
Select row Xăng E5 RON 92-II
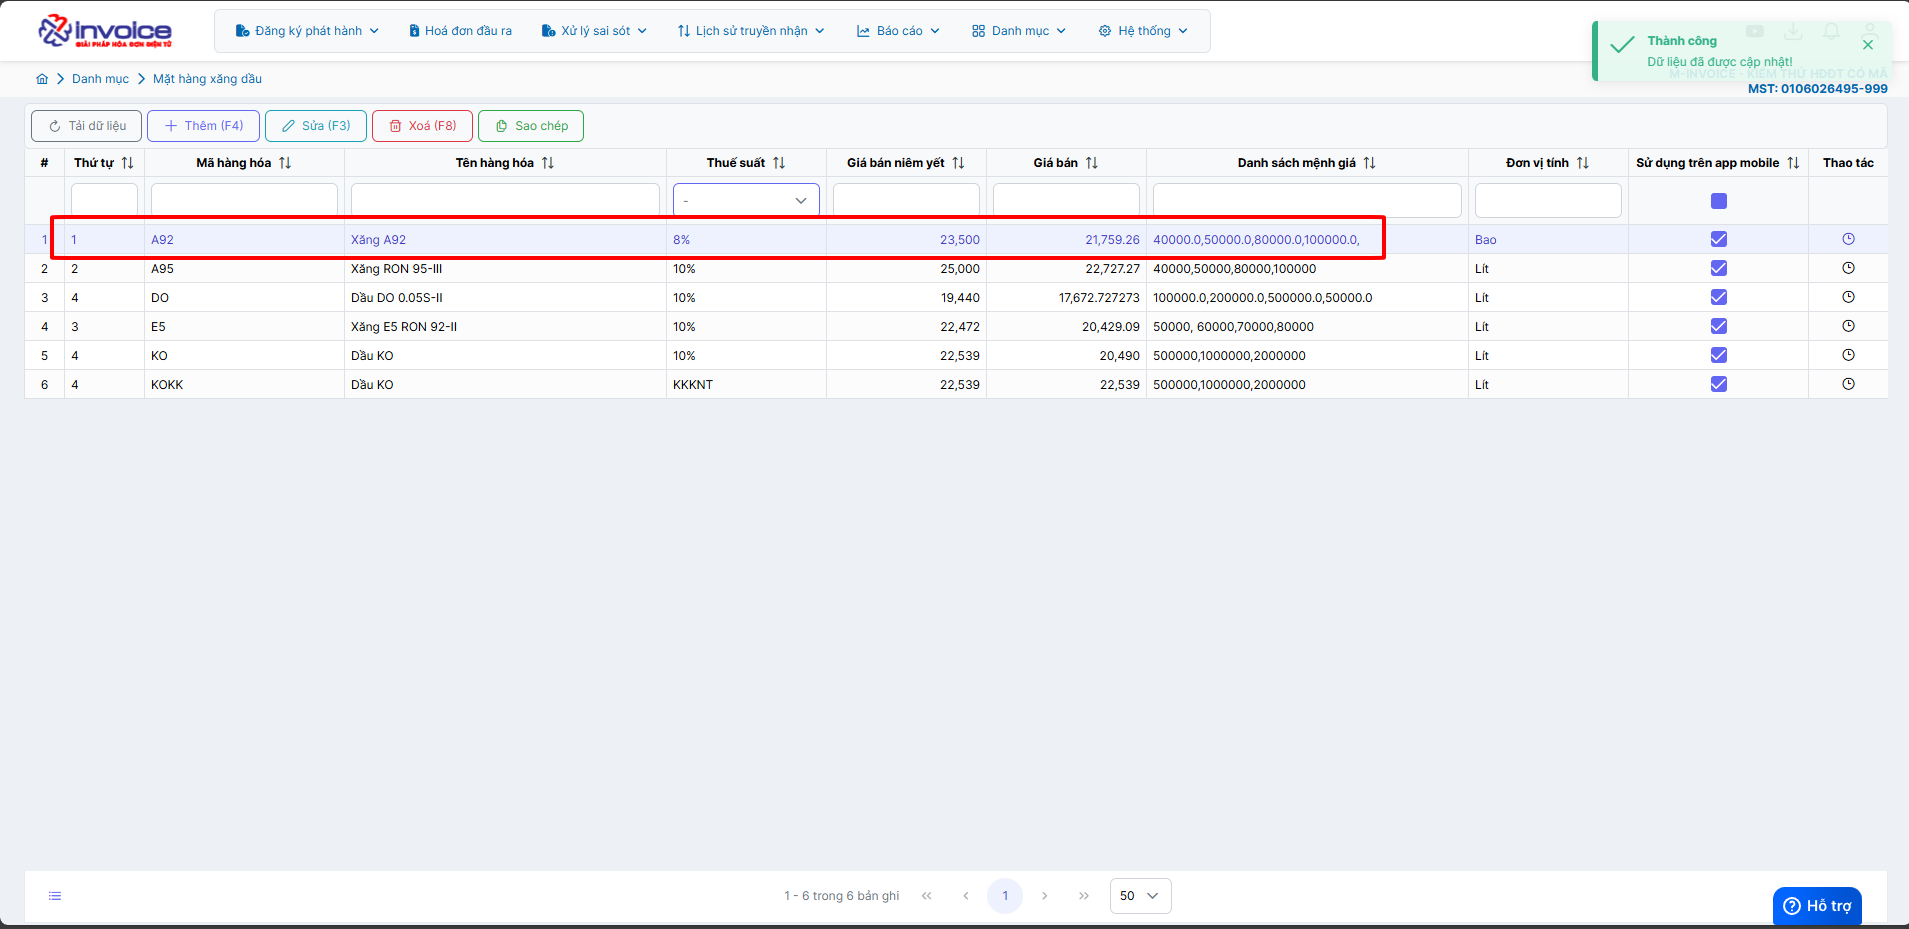956,326
